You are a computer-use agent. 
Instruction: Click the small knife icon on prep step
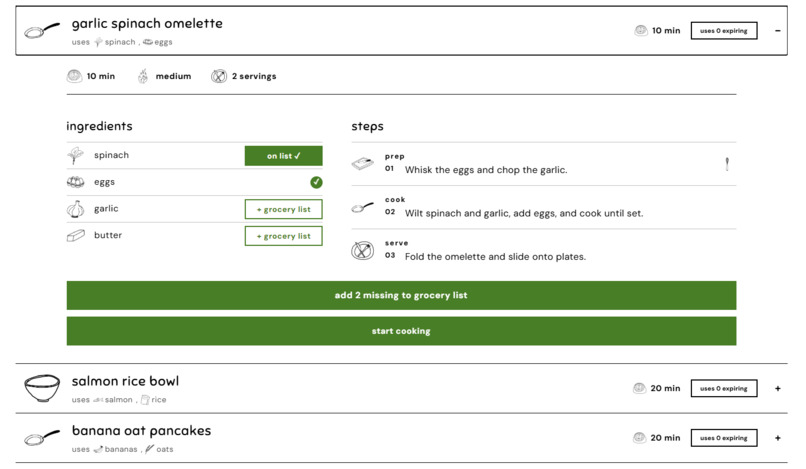(727, 164)
